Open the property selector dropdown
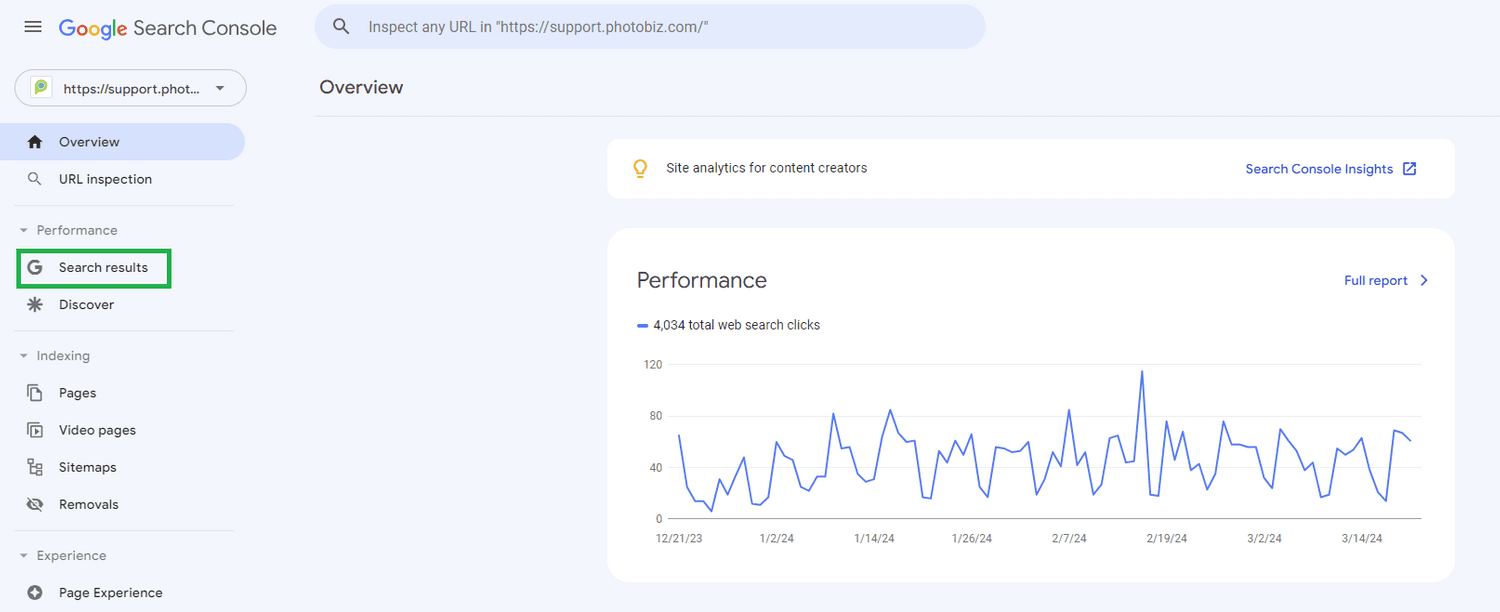The height and width of the screenshot is (612, 1500). click(130, 88)
